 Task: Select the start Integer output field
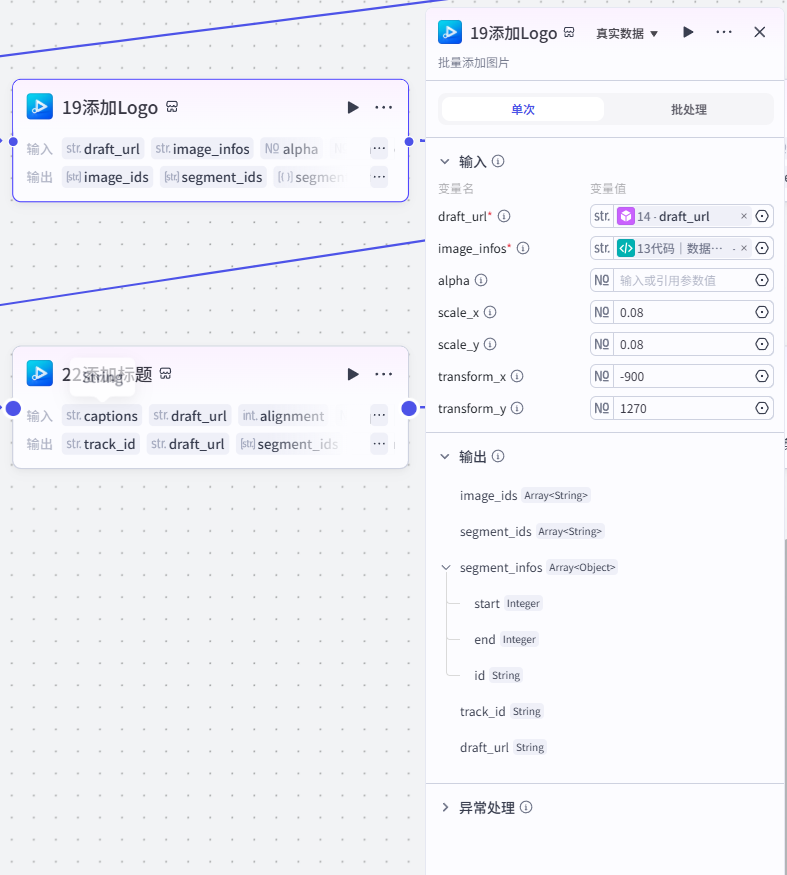click(507, 603)
